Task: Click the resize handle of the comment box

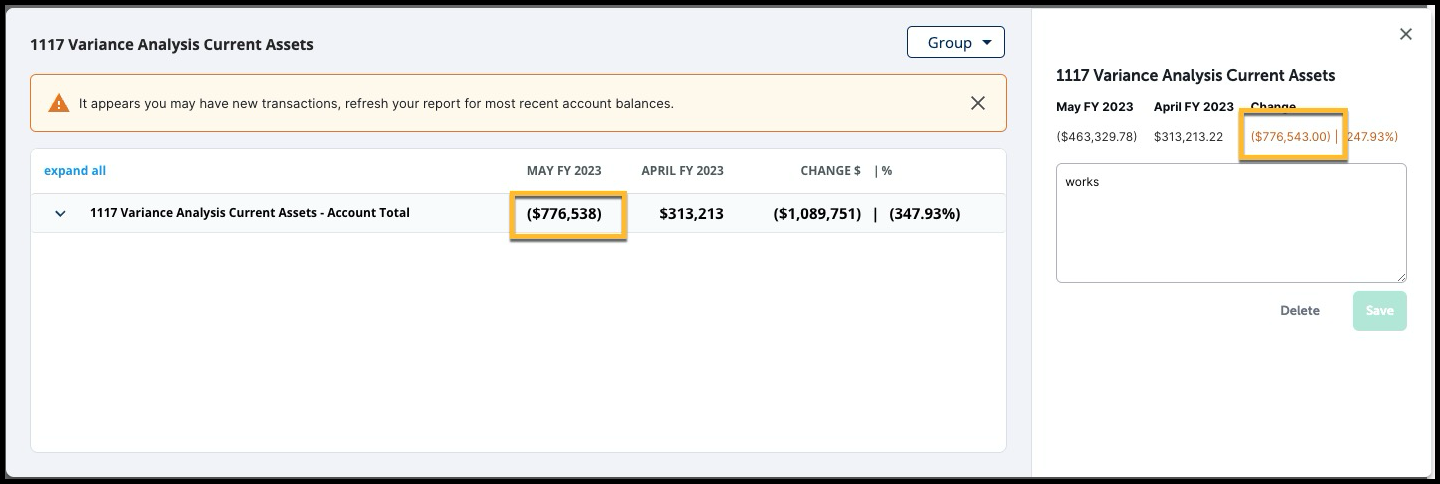Action: [x=1401, y=276]
